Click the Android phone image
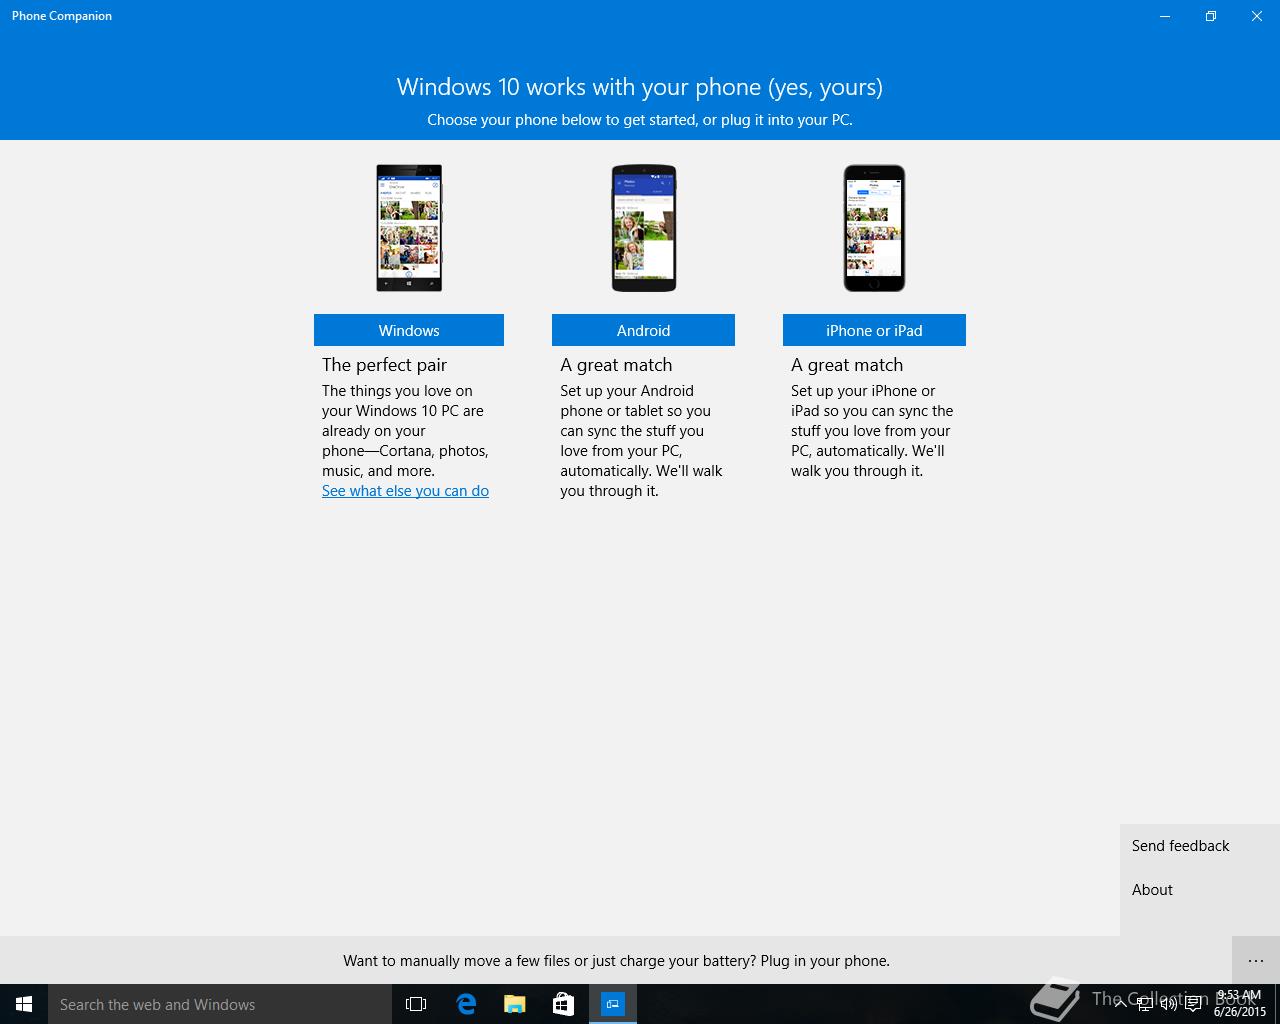 [643, 228]
